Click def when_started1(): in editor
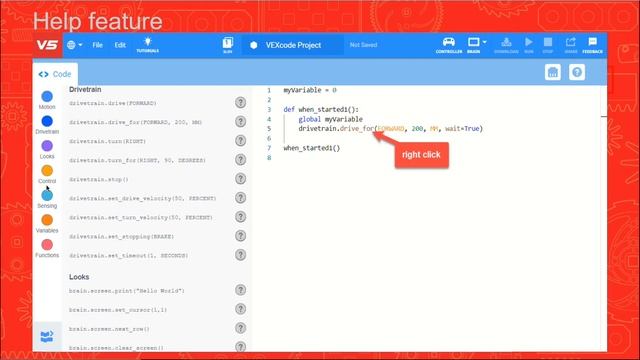640x360 pixels. 321,109
